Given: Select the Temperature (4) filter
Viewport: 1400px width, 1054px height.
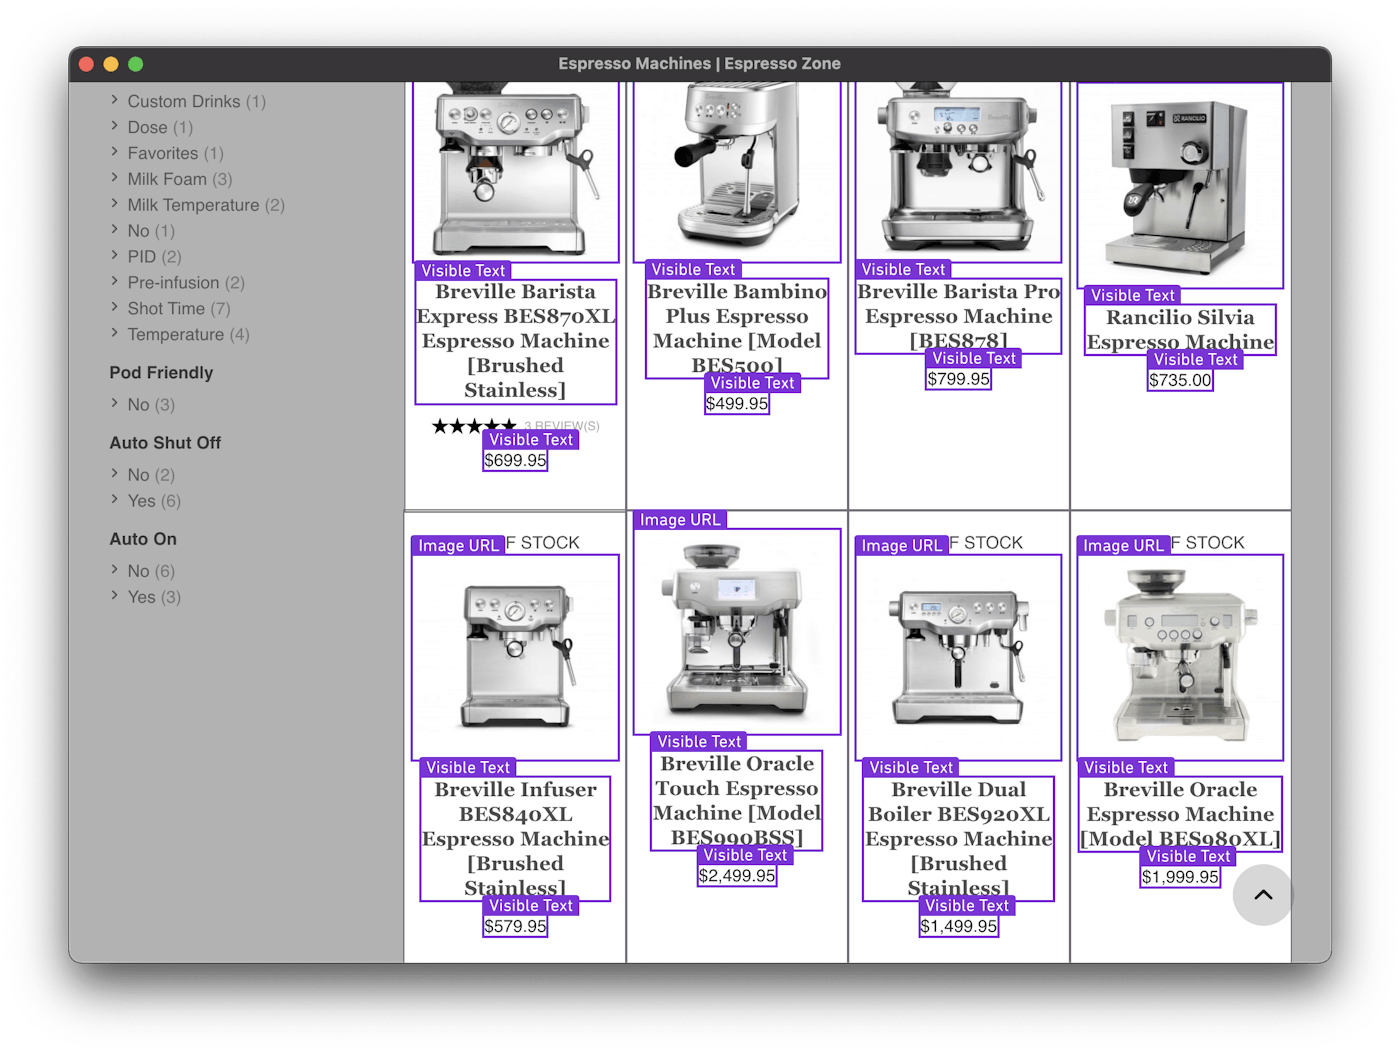Looking at the screenshot, I should pyautogui.click(x=188, y=335).
